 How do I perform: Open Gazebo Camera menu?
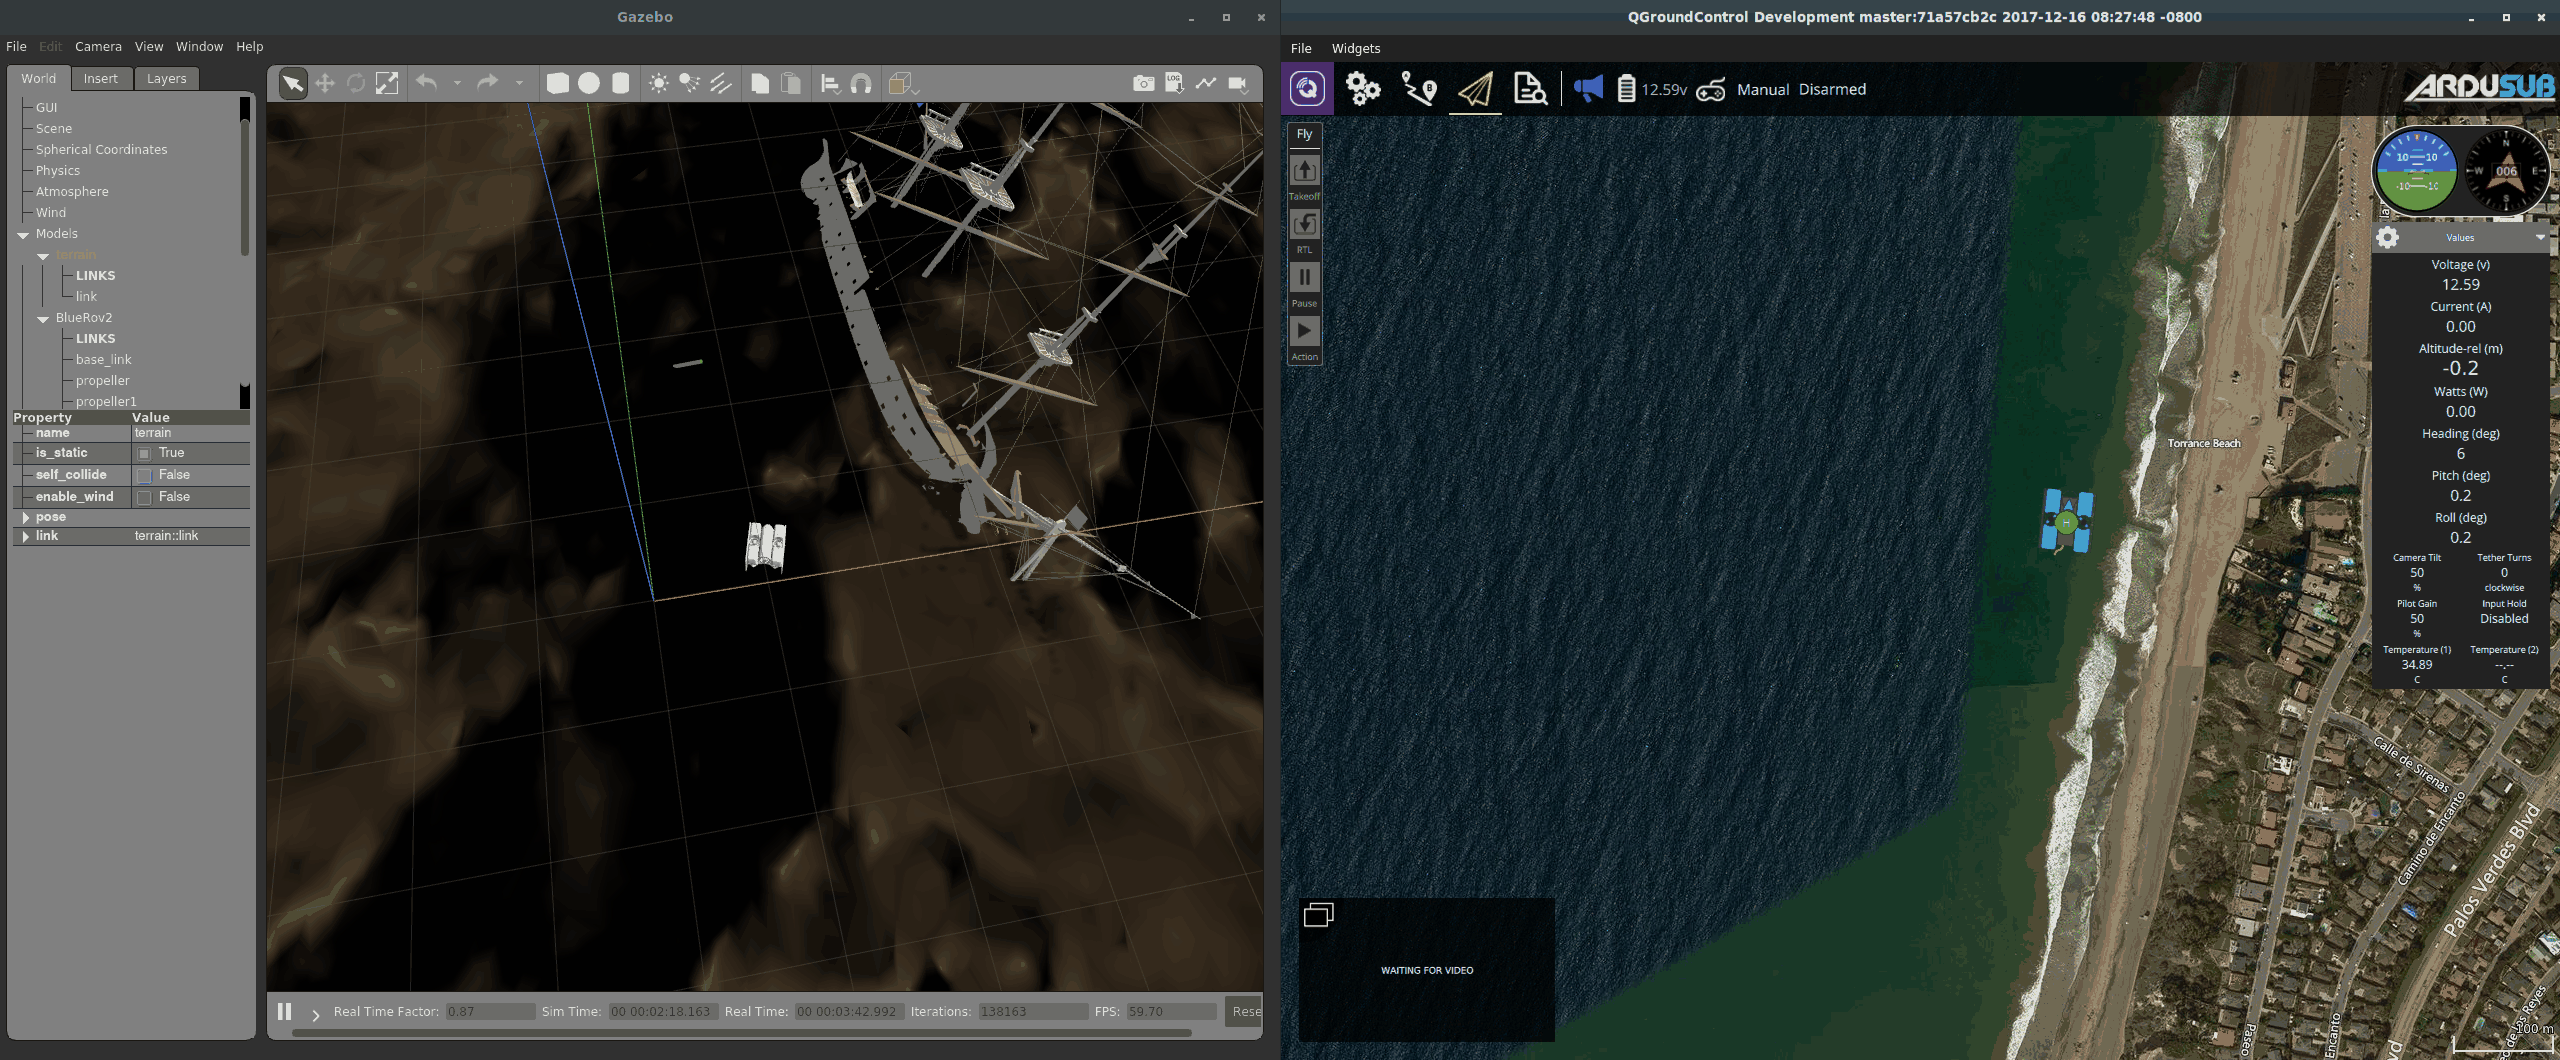coord(98,46)
